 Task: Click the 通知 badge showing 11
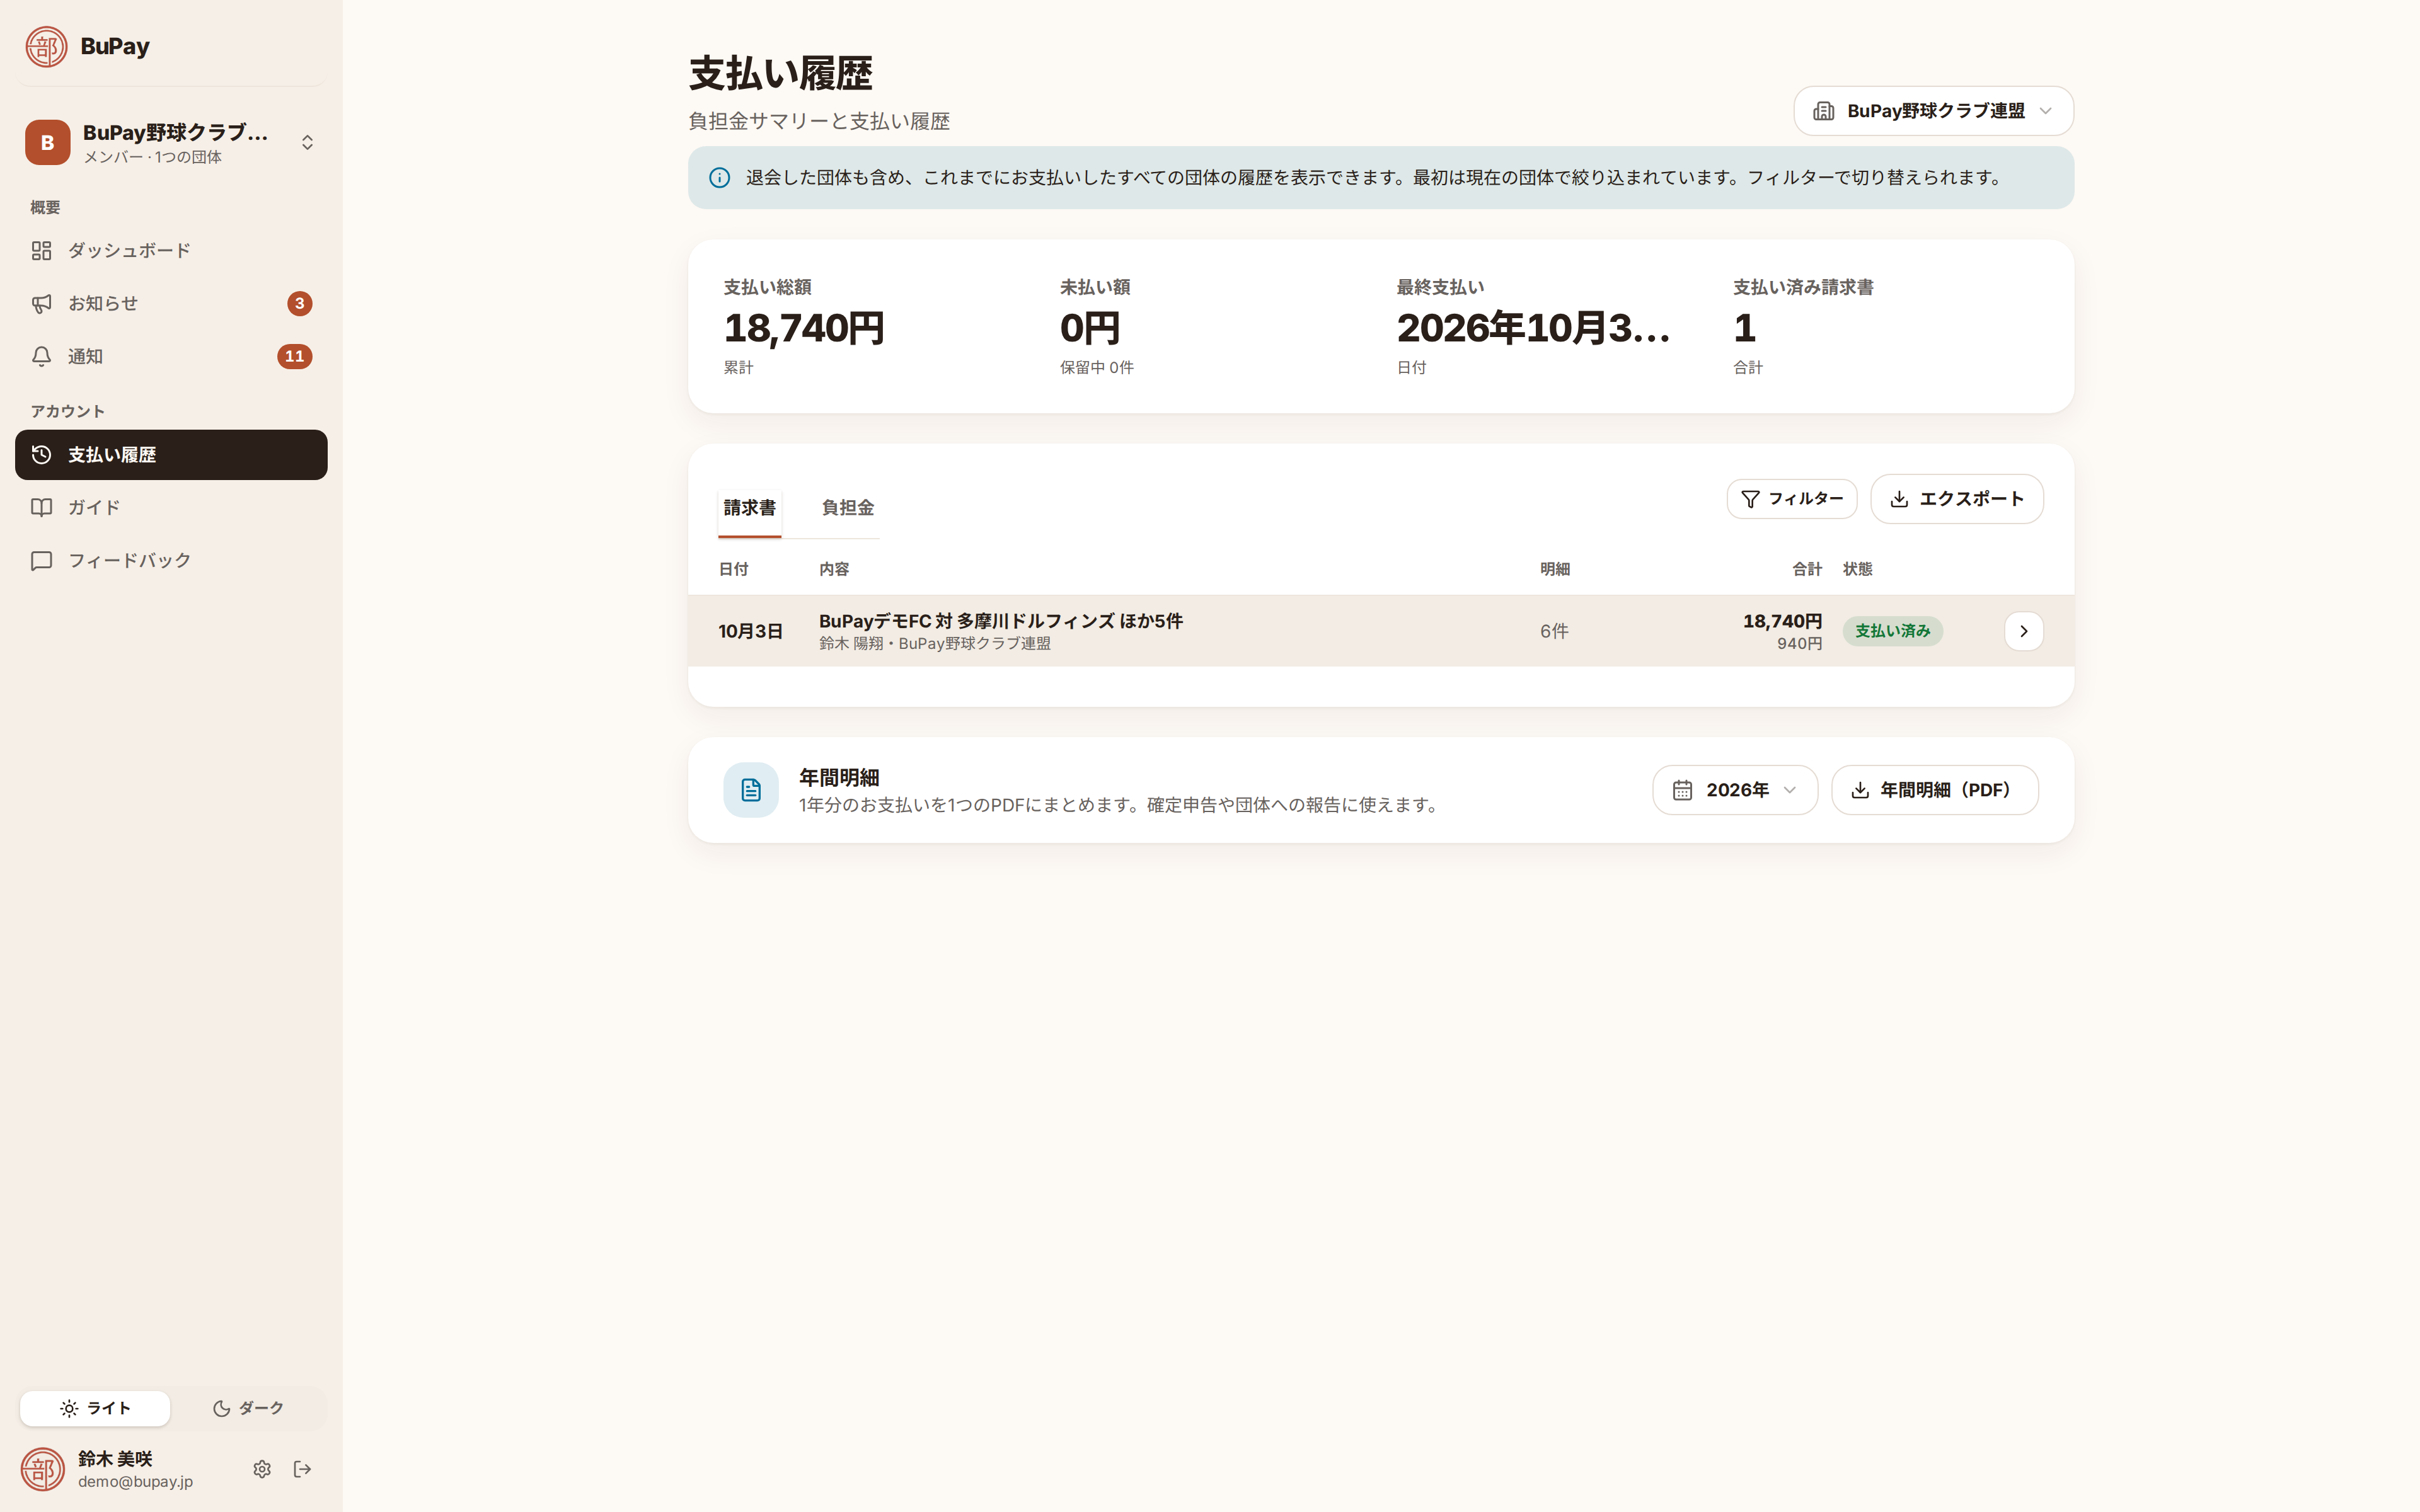294,356
